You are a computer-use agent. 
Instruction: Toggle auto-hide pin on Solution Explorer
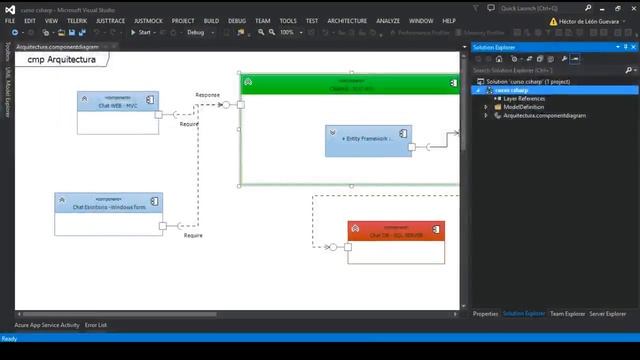tap(625, 47)
